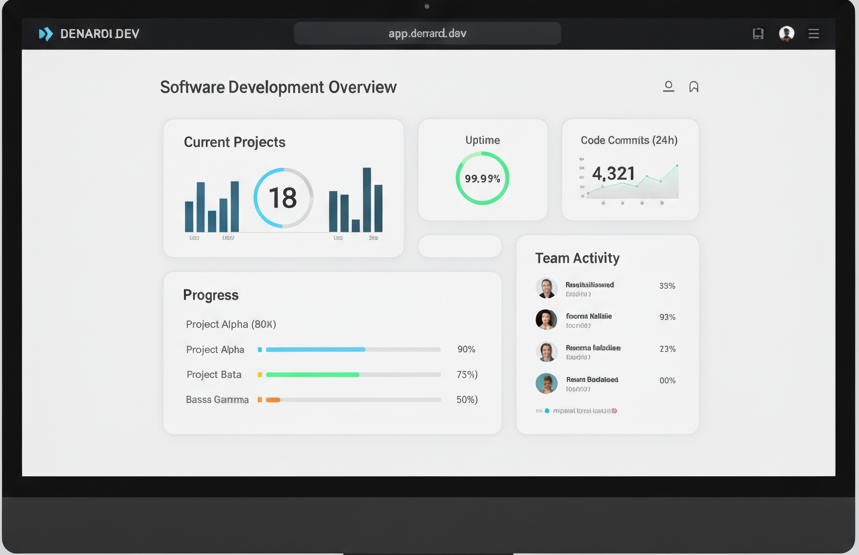Viewport: 859px width, 555px height.
Task: Select the team member avatar with 93%
Action: click(546, 320)
